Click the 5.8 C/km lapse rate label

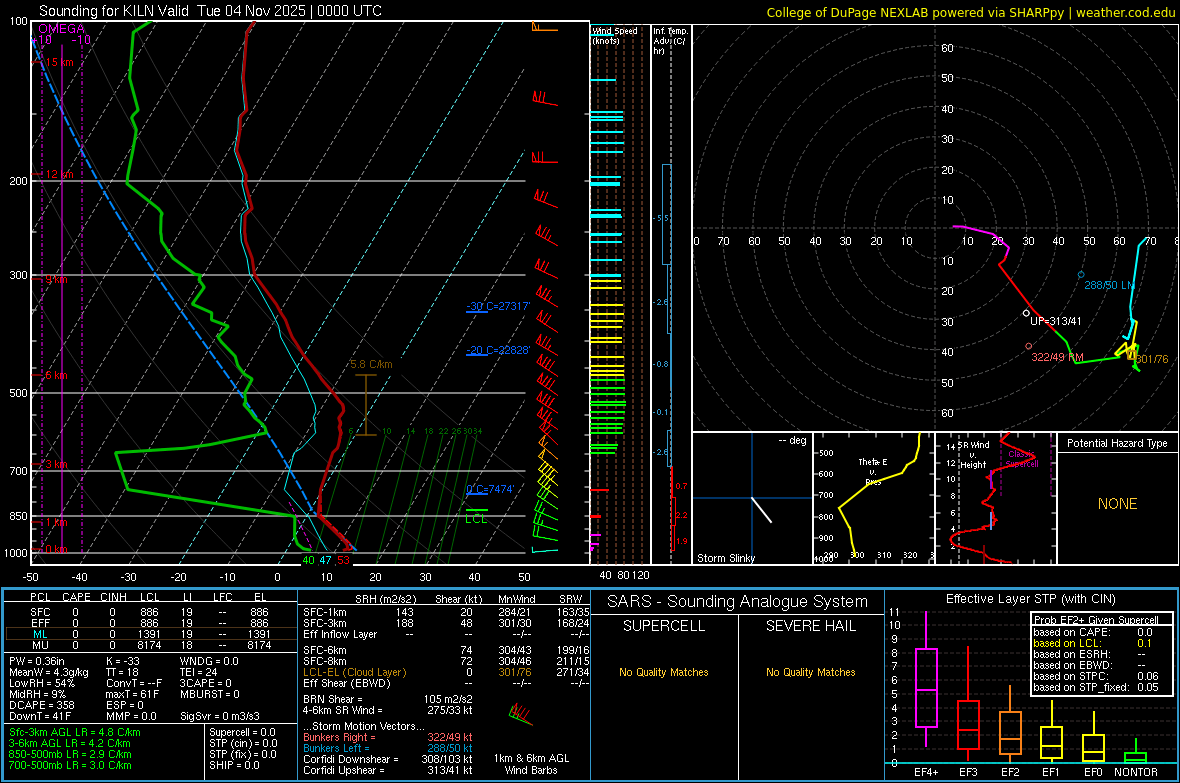pos(371,364)
